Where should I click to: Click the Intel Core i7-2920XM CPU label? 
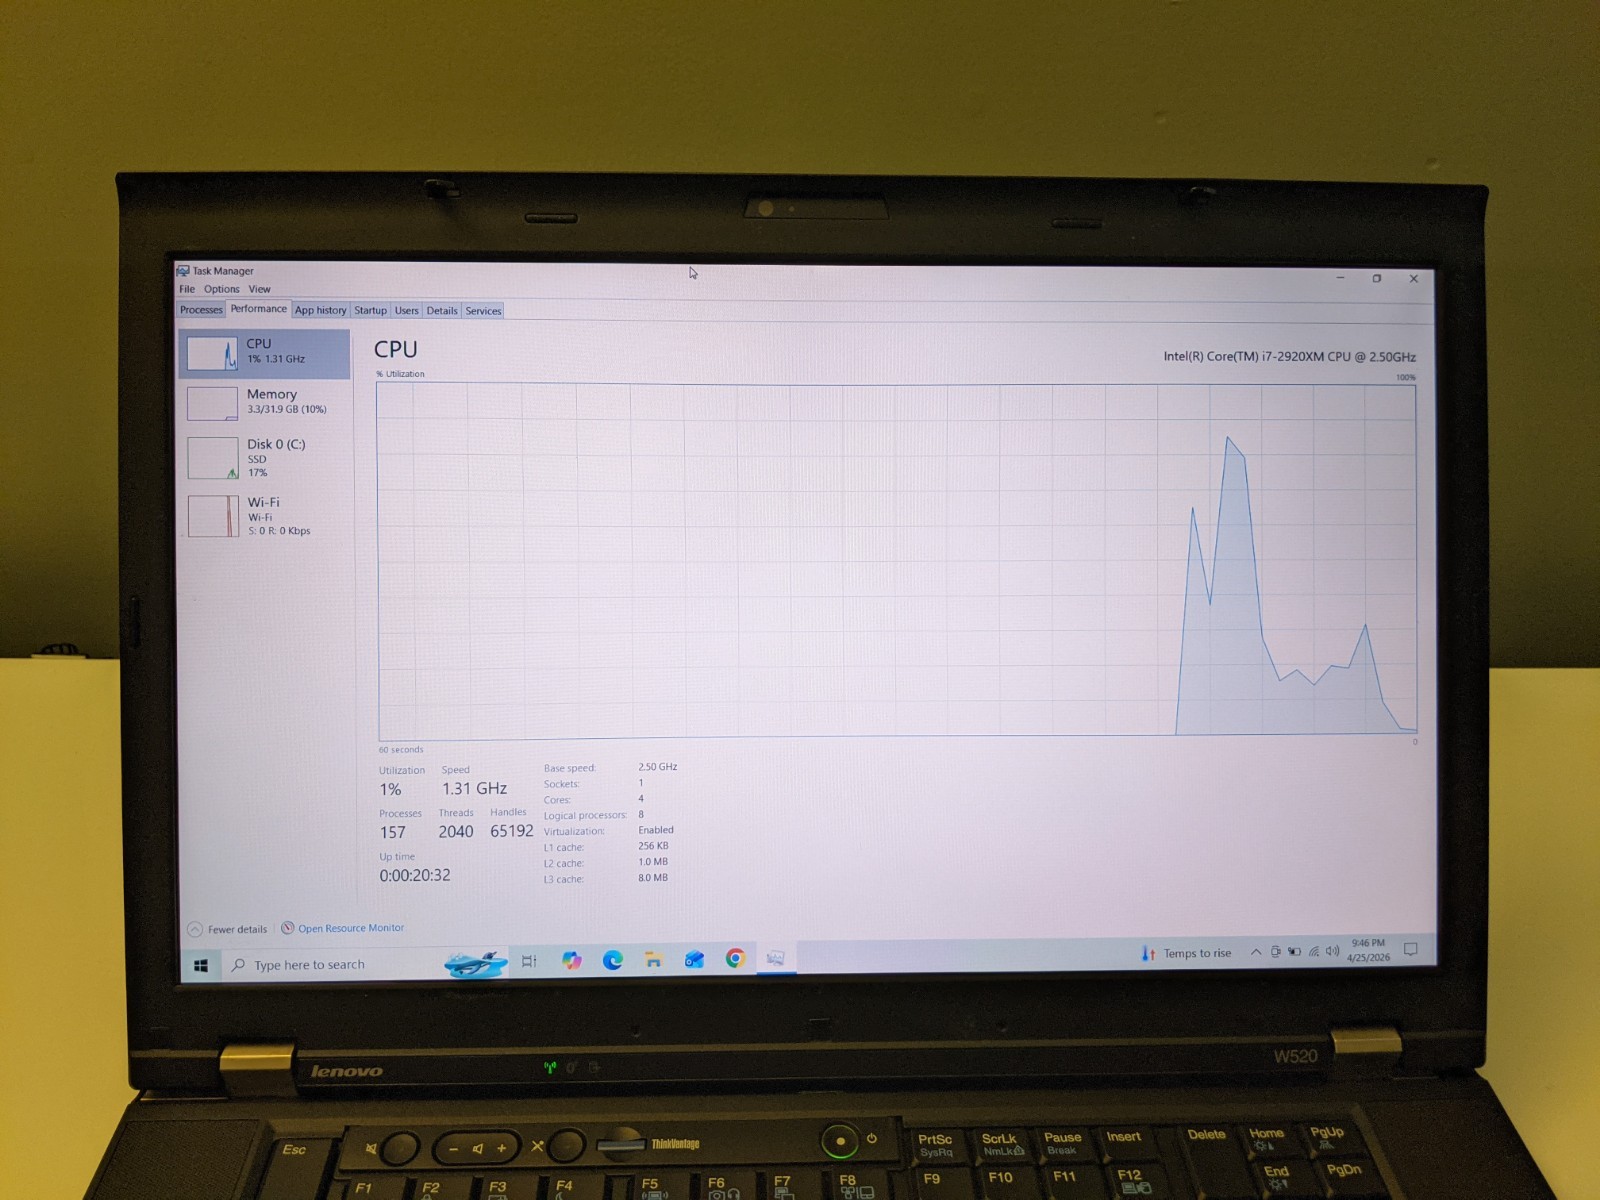(x=1289, y=357)
